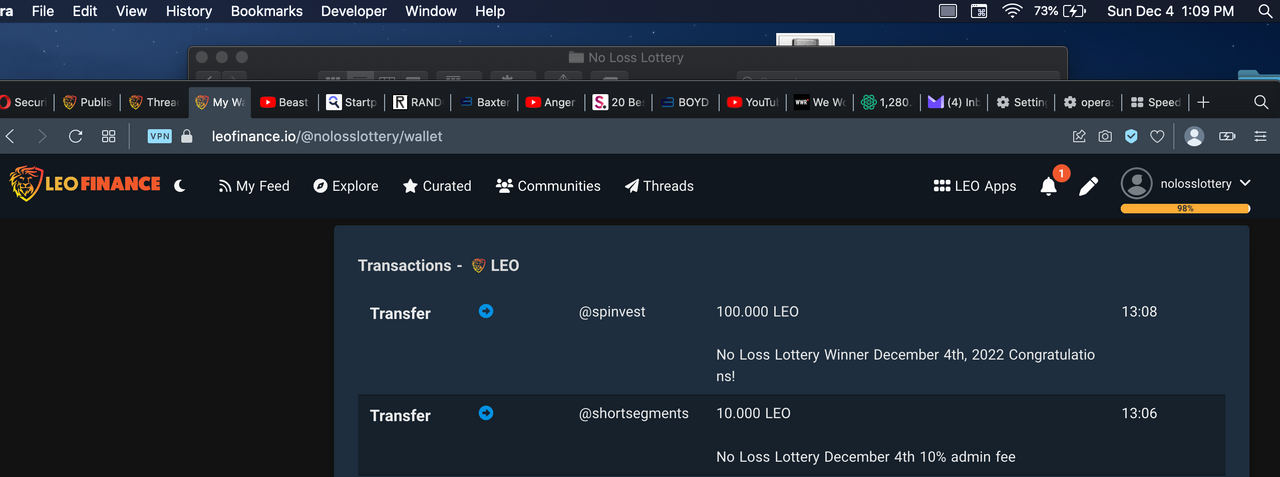This screenshot has width=1280, height=477.
Task: Open the blue ad-blocker shield icon
Action: pos(1131,136)
